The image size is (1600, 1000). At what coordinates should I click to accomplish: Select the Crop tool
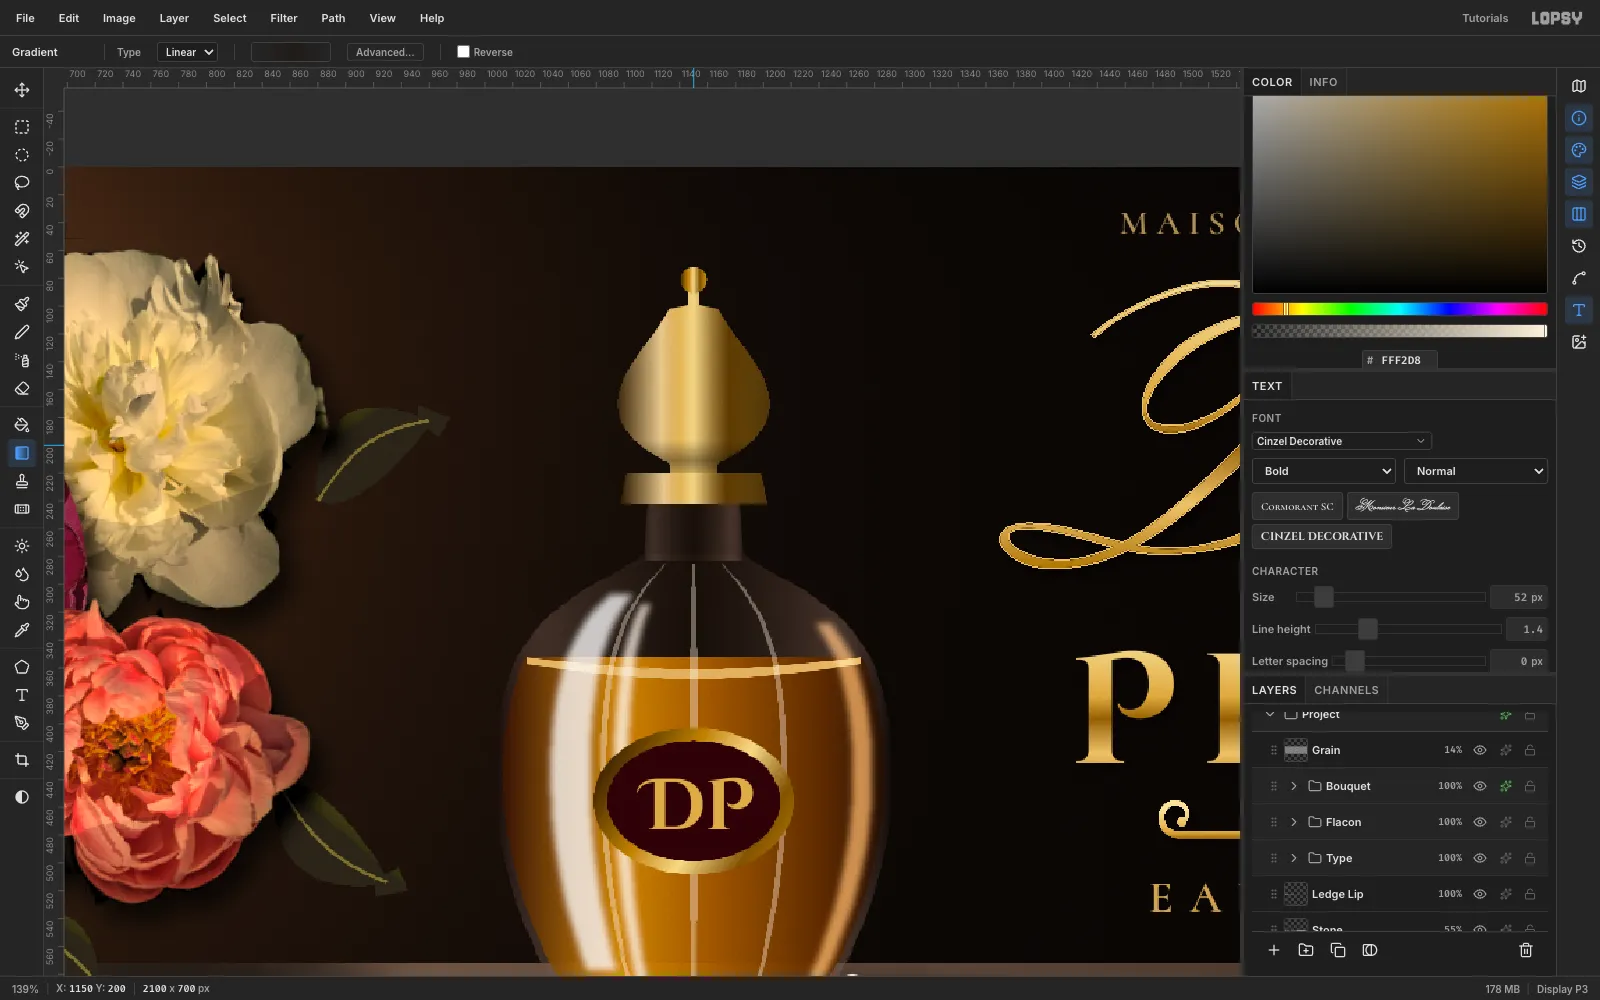[x=22, y=760]
